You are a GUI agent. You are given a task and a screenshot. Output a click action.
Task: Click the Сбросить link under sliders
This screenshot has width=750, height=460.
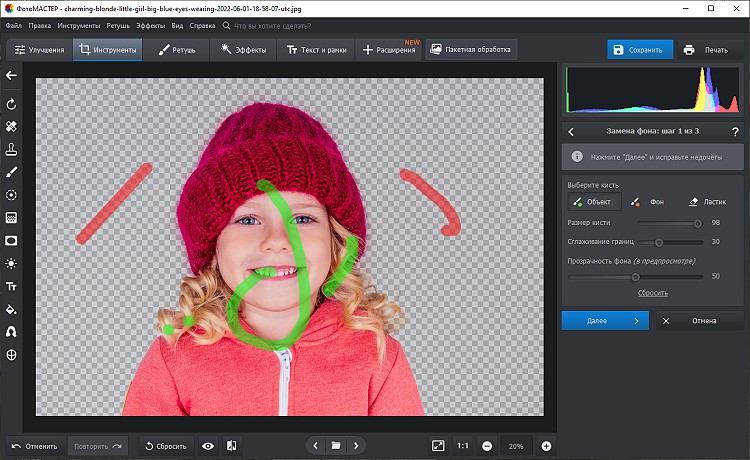(652, 293)
